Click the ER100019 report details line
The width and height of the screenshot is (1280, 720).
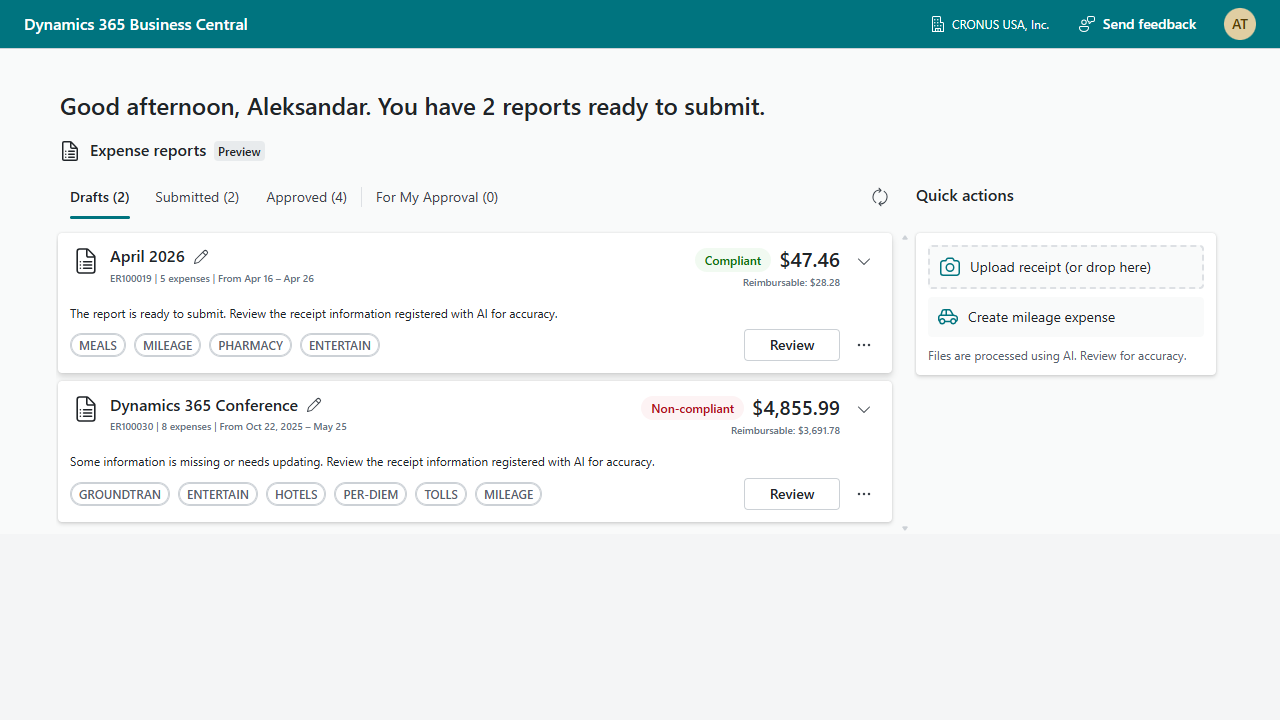pyautogui.click(x=212, y=279)
